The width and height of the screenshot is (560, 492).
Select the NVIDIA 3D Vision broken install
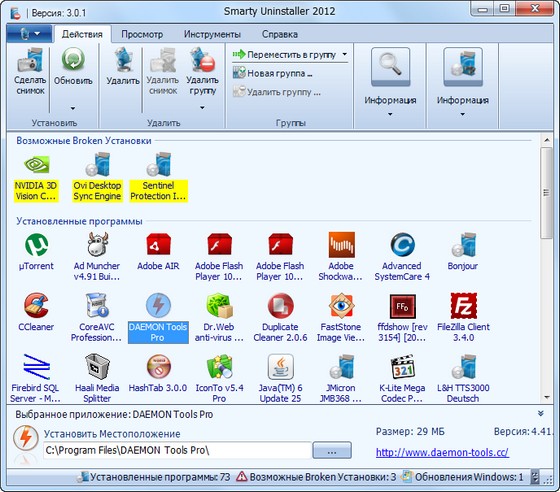(x=36, y=177)
